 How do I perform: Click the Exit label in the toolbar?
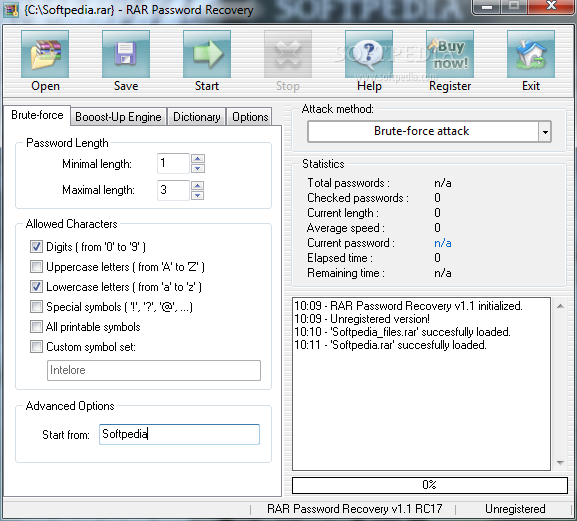point(531,86)
